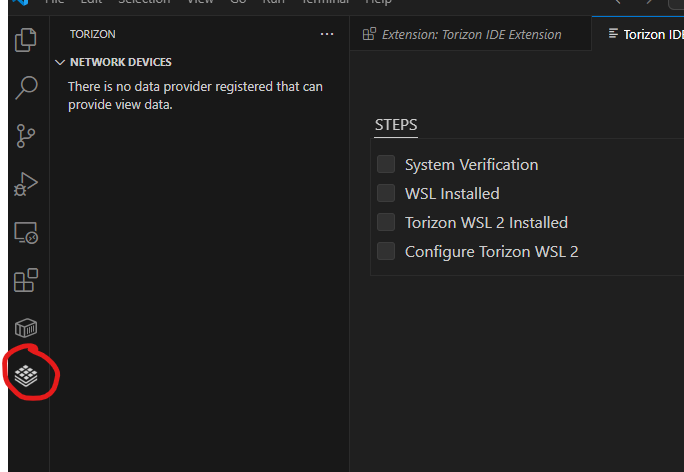Toggle Configure Torizon WSL 2 checkbox
The image size is (684, 472).
[x=386, y=251]
